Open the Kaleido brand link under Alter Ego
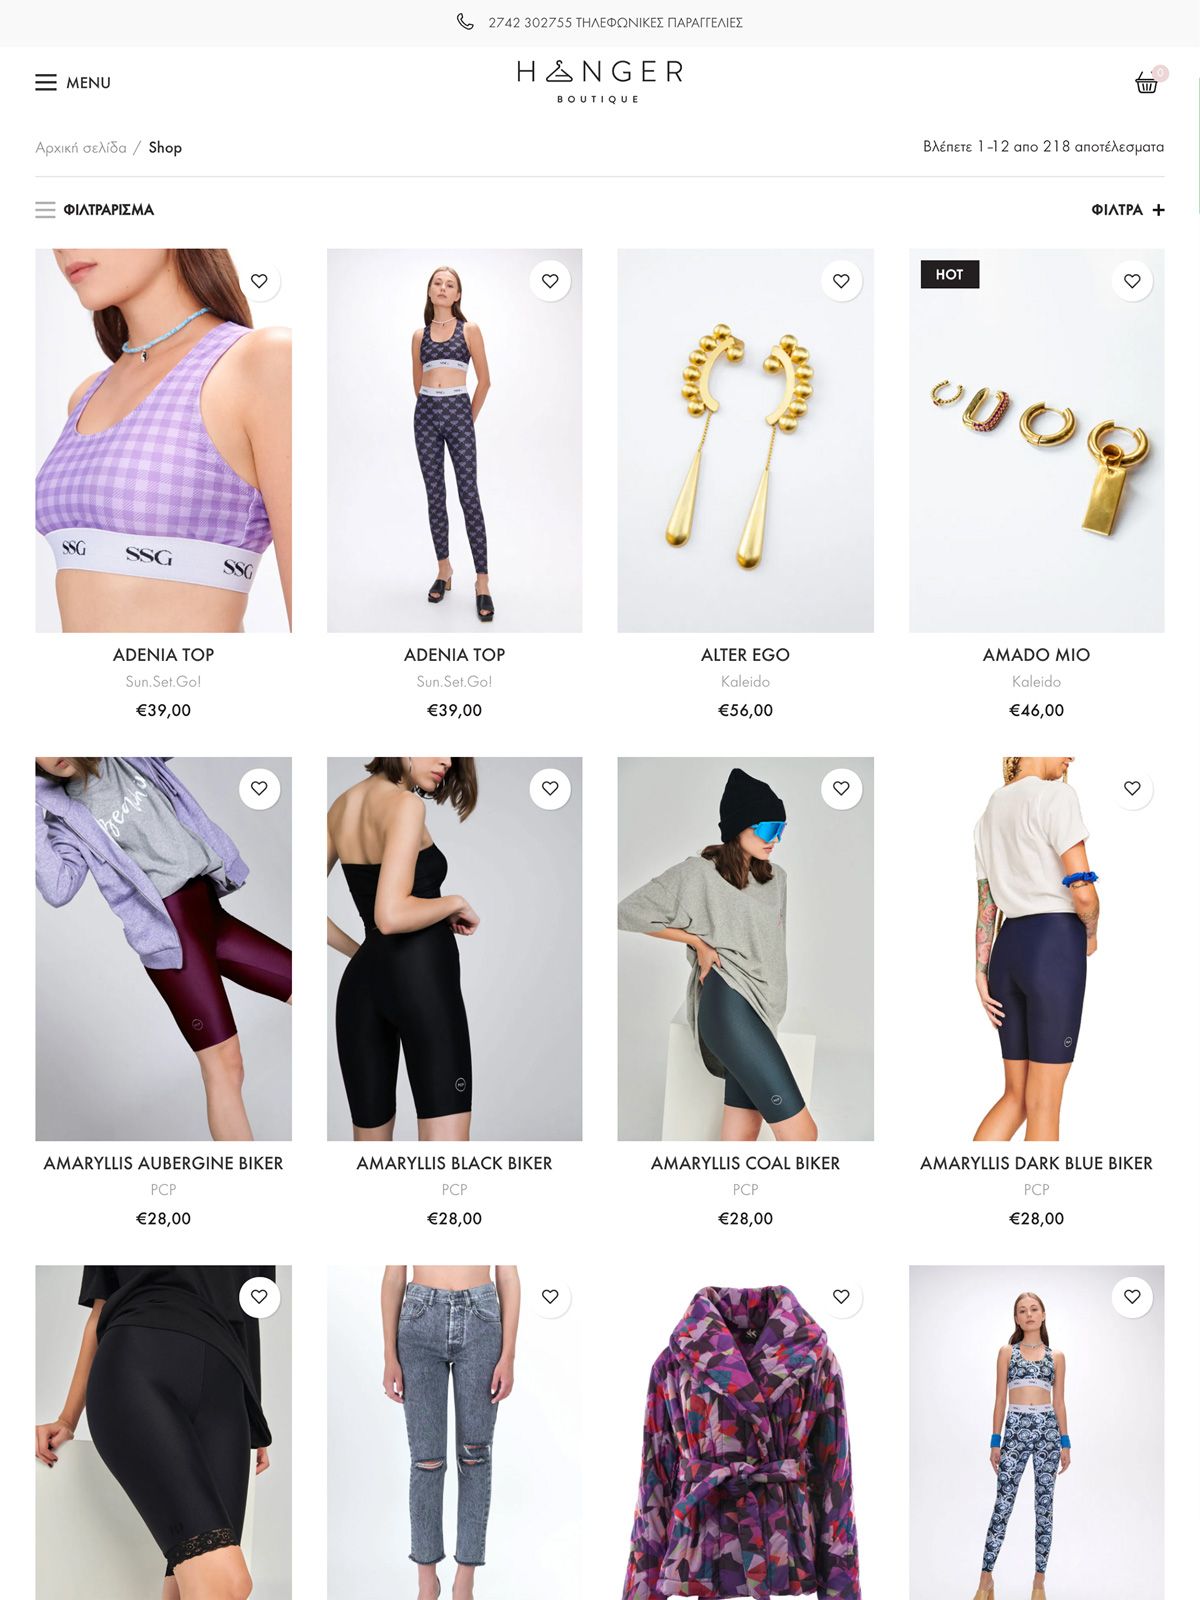1200x1600 pixels. point(745,681)
